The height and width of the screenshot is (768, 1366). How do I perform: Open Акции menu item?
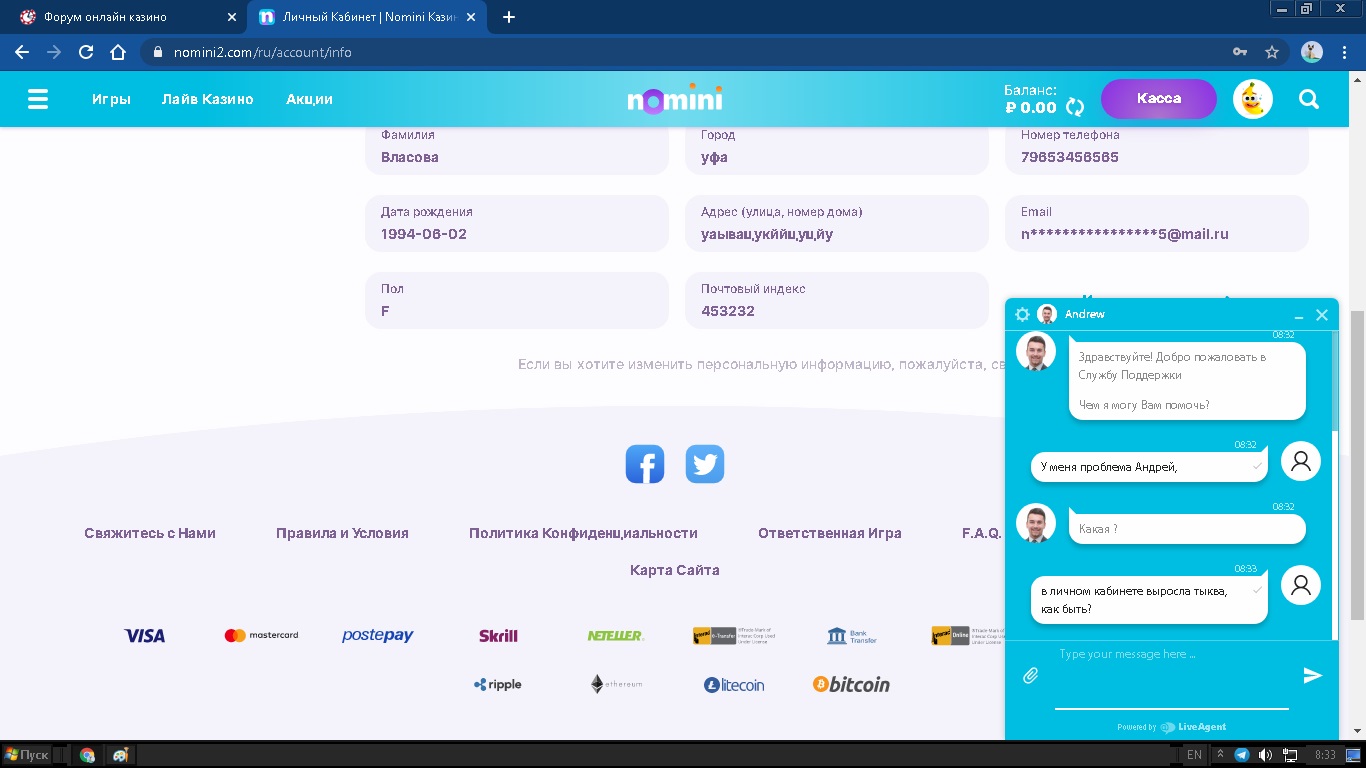309,99
